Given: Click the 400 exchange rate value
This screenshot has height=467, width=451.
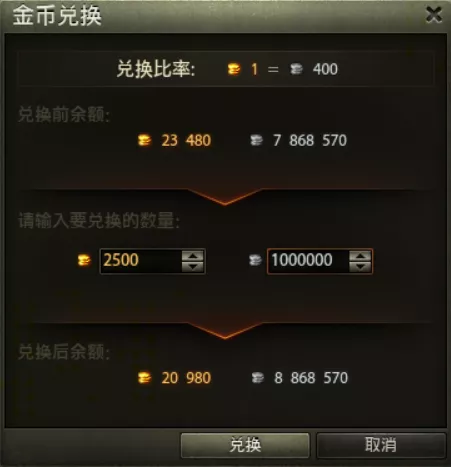Looking at the screenshot, I should click(x=325, y=69).
